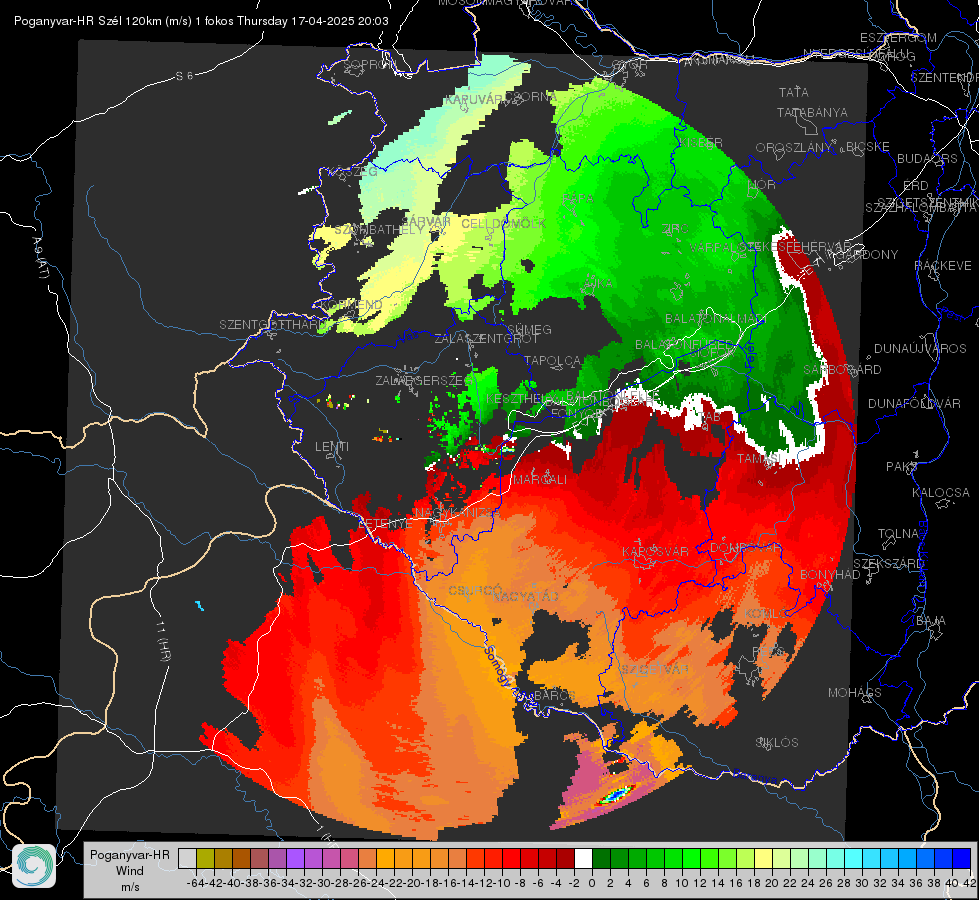Select the white swatch in the wind legend
979x900 pixels.
(x=583, y=858)
